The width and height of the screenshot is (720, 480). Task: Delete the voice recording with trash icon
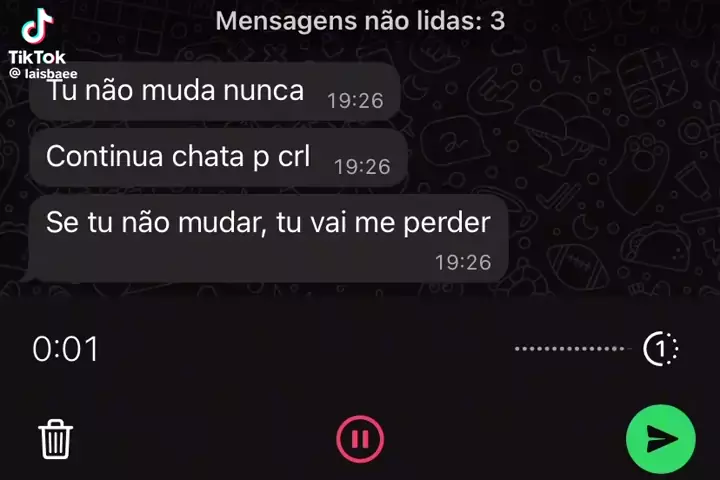coord(56,439)
